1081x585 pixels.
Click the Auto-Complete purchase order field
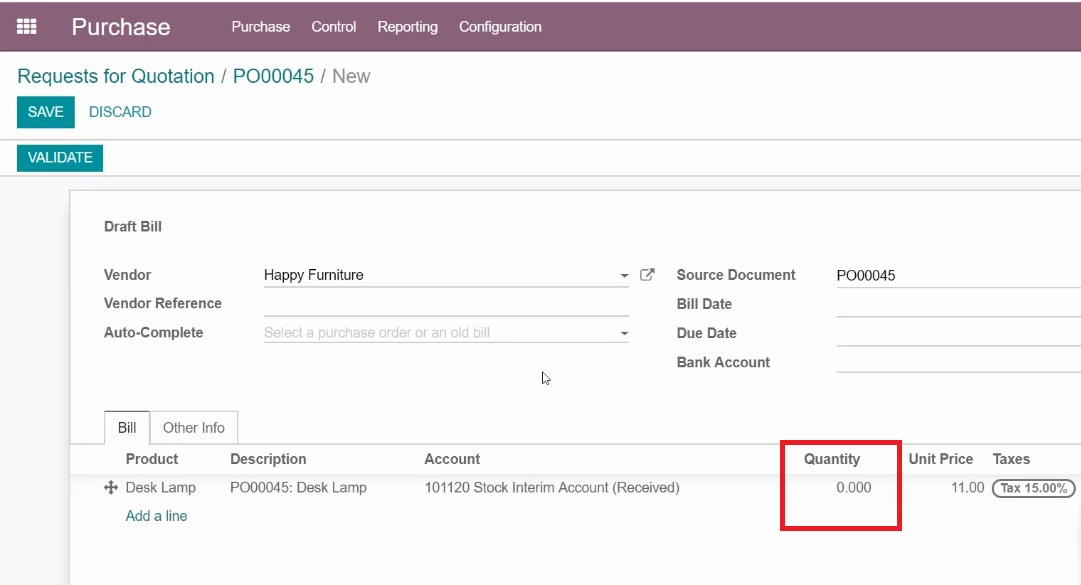coord(446,333)
